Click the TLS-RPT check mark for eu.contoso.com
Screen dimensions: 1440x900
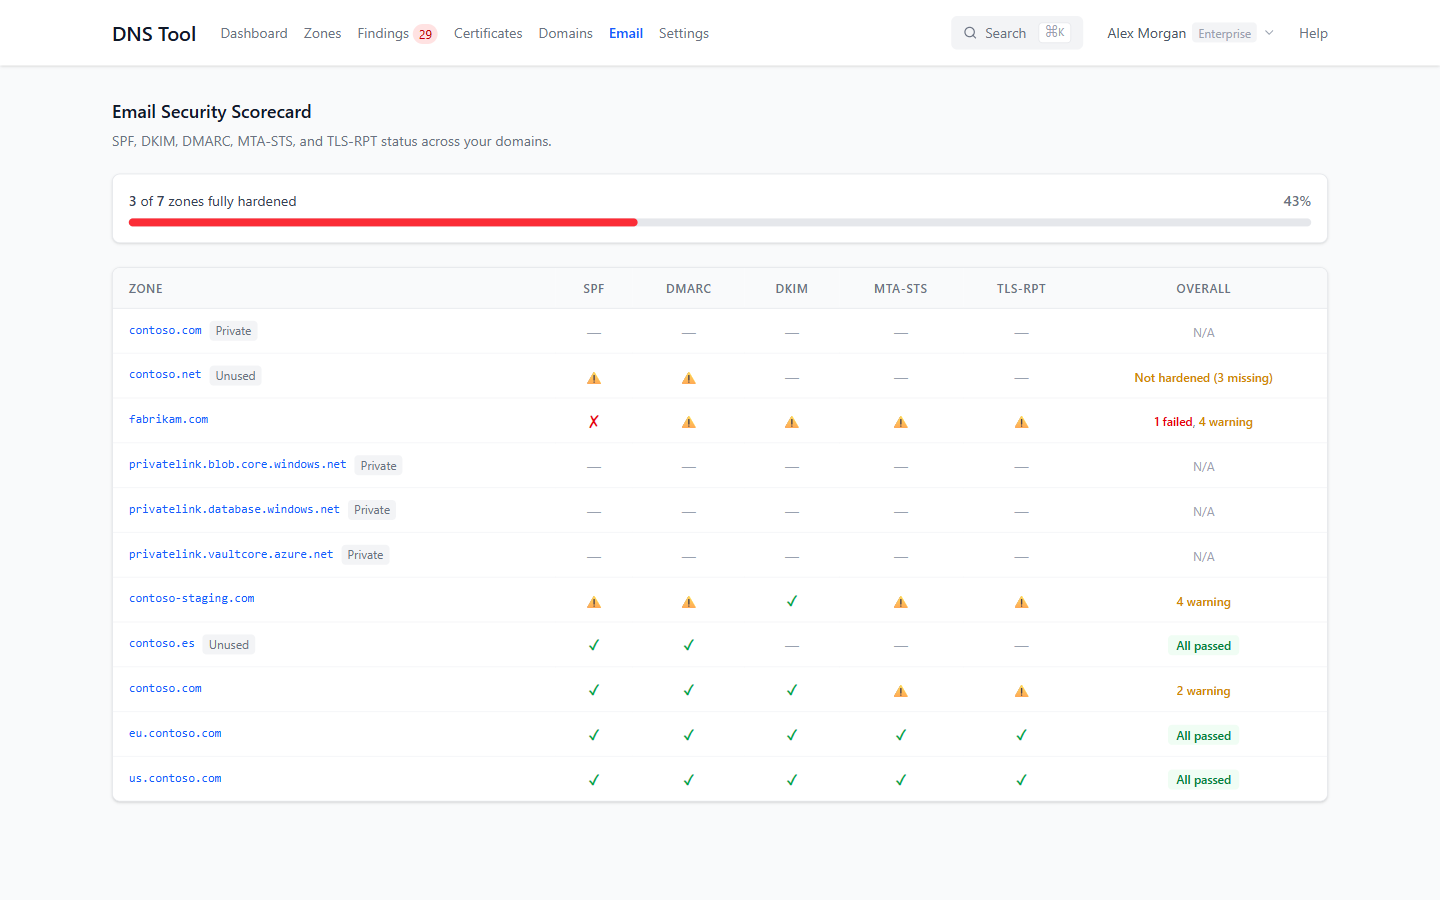[x=1021, y=735]
